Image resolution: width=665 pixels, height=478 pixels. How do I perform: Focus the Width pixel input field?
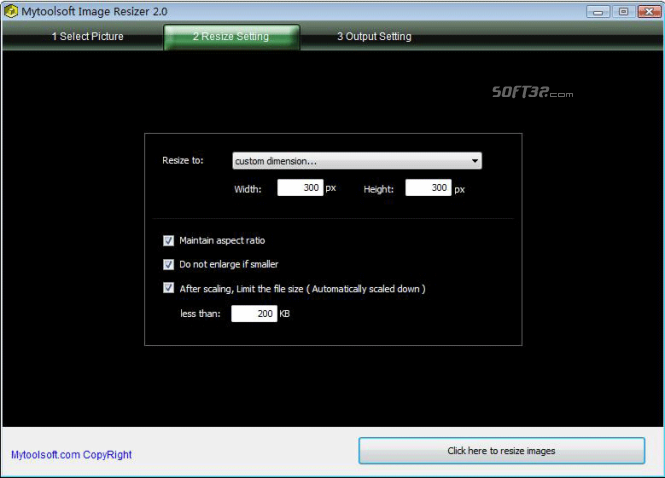300,187
